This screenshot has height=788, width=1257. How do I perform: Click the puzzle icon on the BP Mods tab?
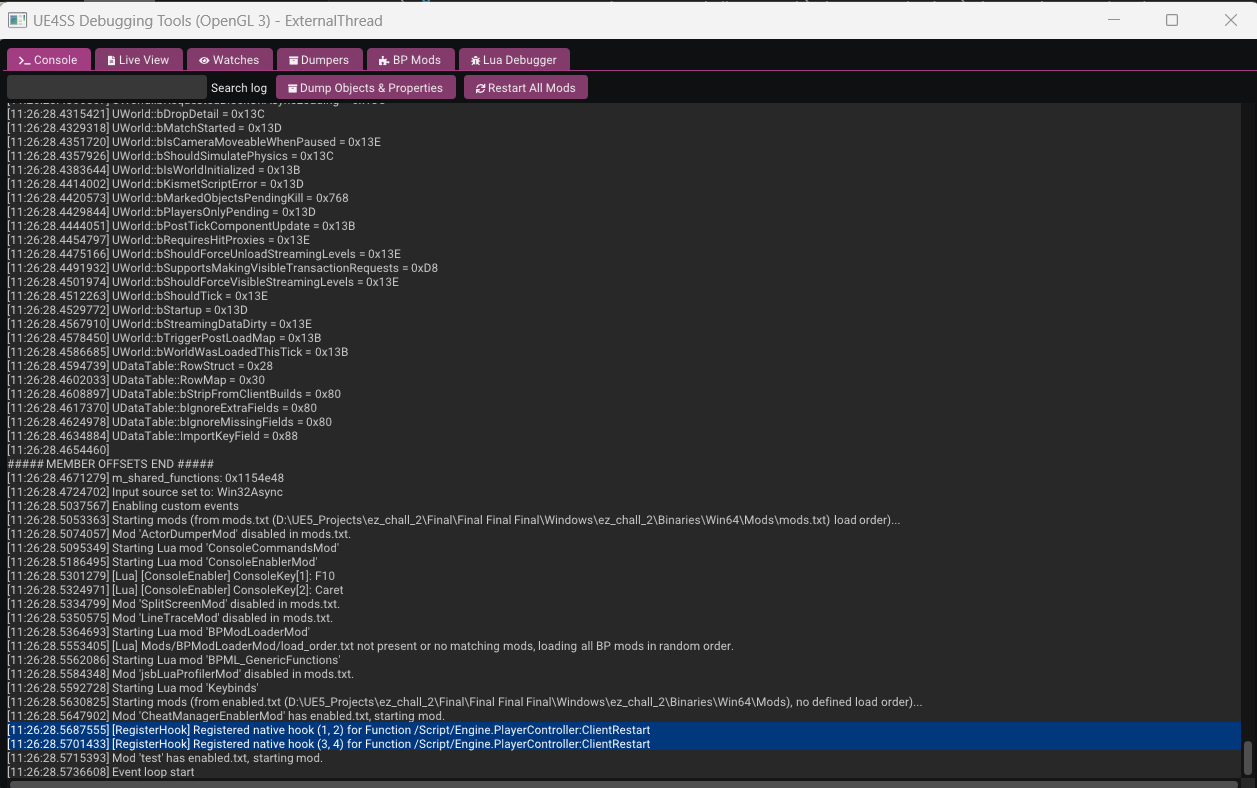pyautogui.click(x=383, y=60)
